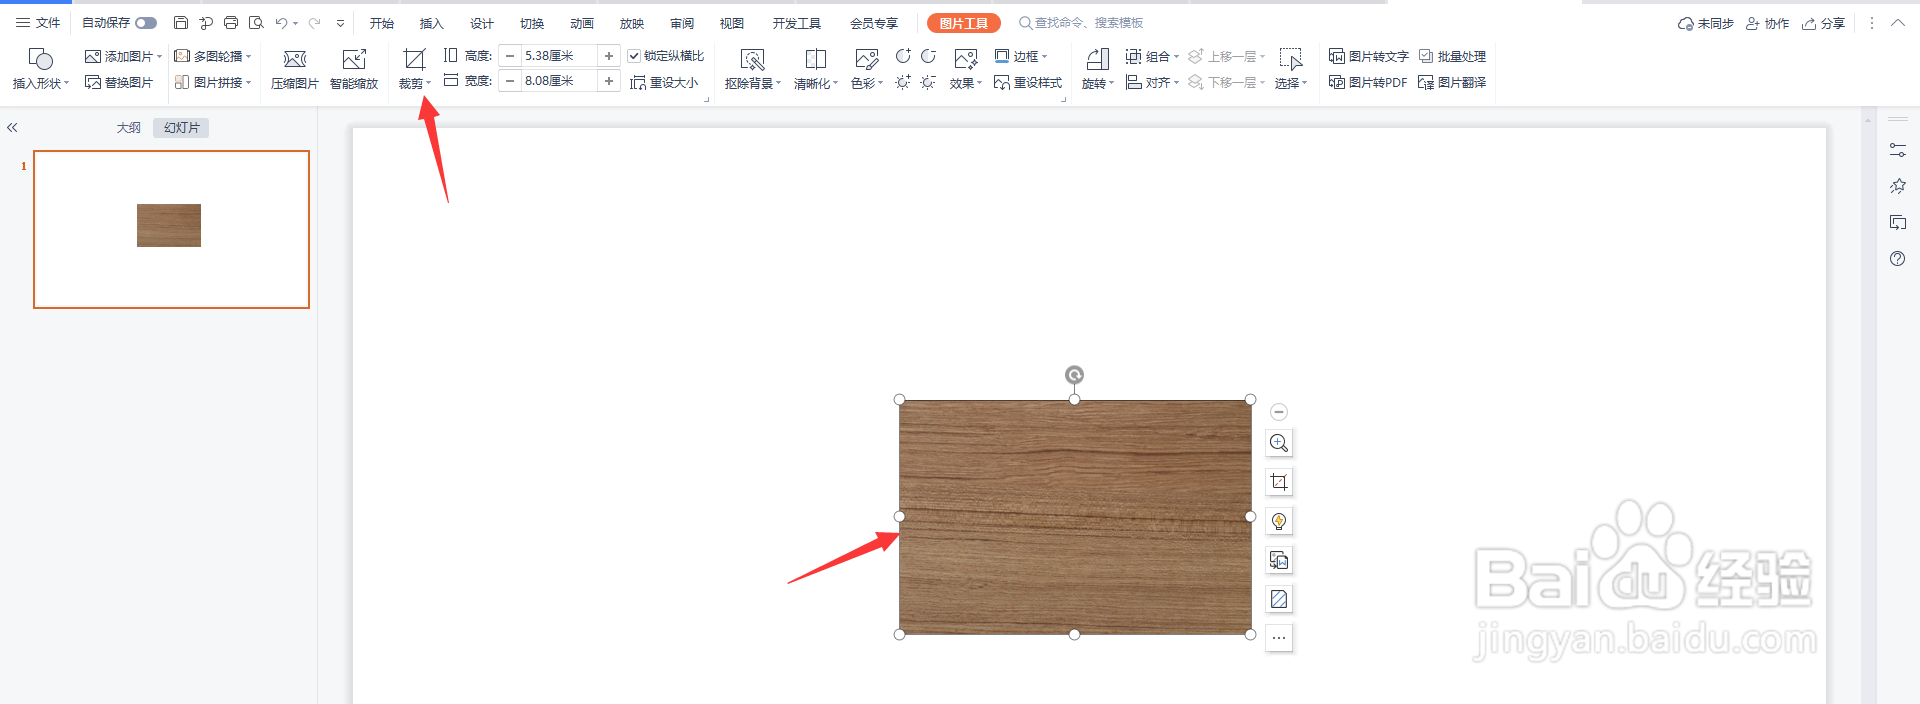1920x704 pixels.
Task: Click the floating more options ellipsis button
Action: pos(1279,638)
